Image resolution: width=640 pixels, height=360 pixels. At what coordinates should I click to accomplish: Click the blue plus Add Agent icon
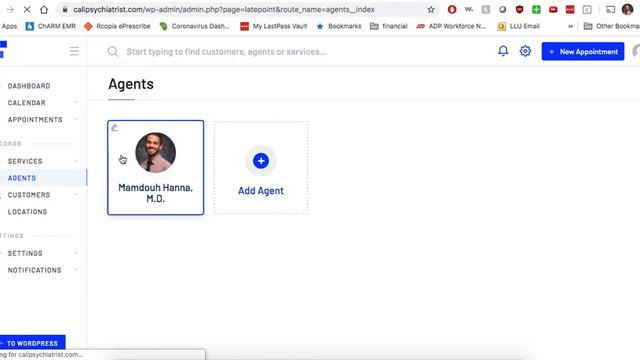(x=261, y=161)
